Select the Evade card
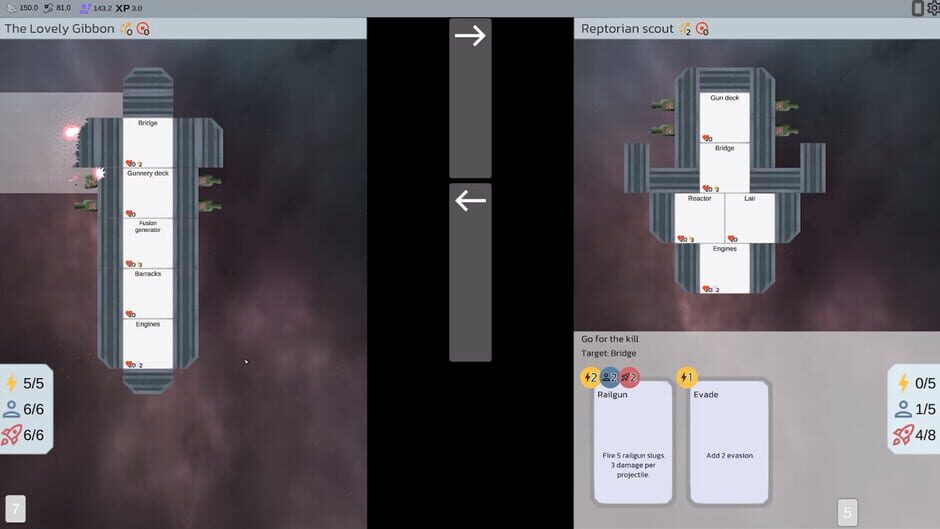This screenshot has width=940, height=529. point(729,442)
